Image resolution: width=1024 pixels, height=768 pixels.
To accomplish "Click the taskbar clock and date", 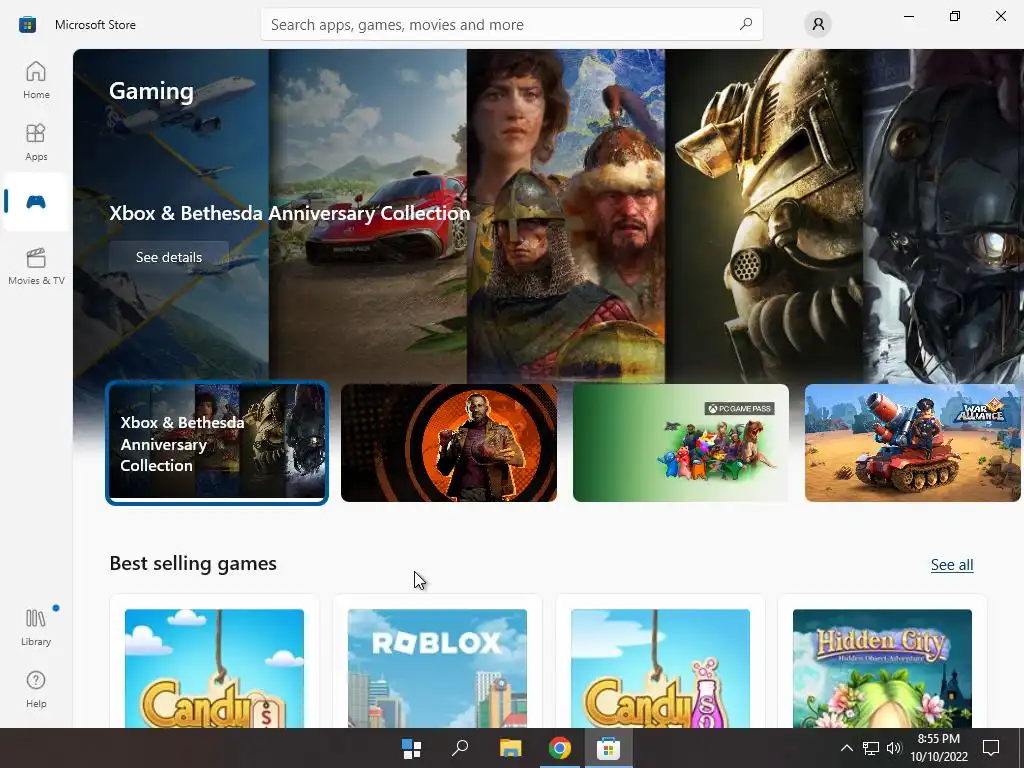I will tap(938, 748).
